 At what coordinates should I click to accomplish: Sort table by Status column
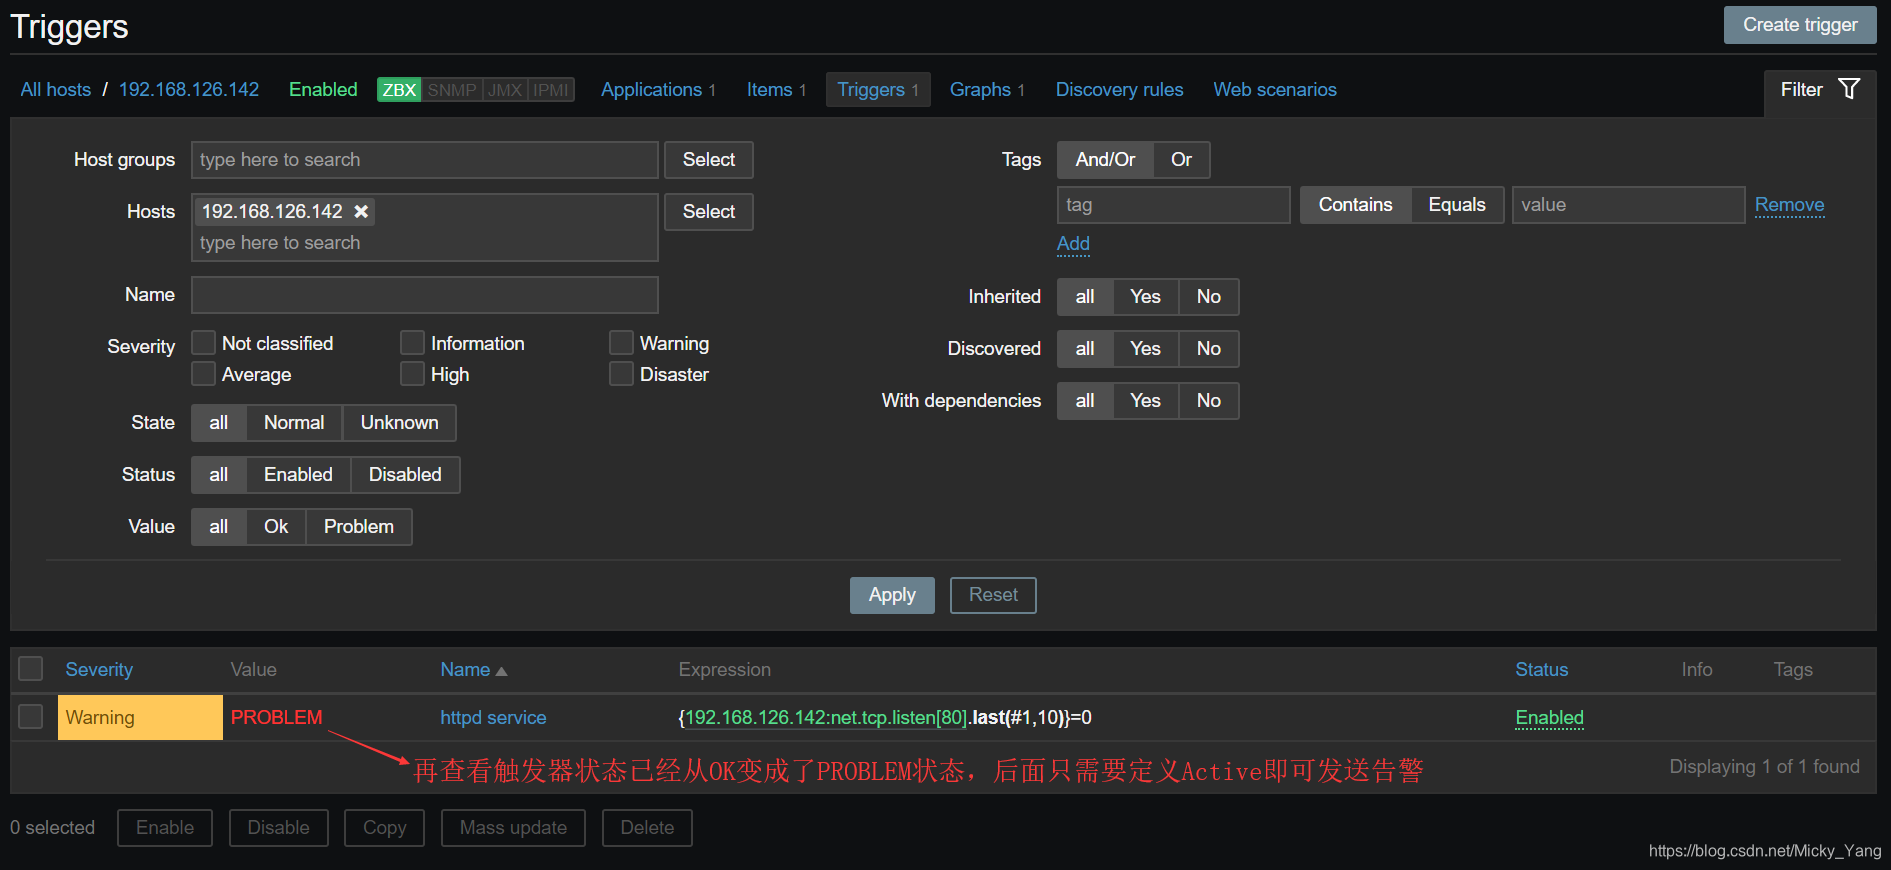1541,669
